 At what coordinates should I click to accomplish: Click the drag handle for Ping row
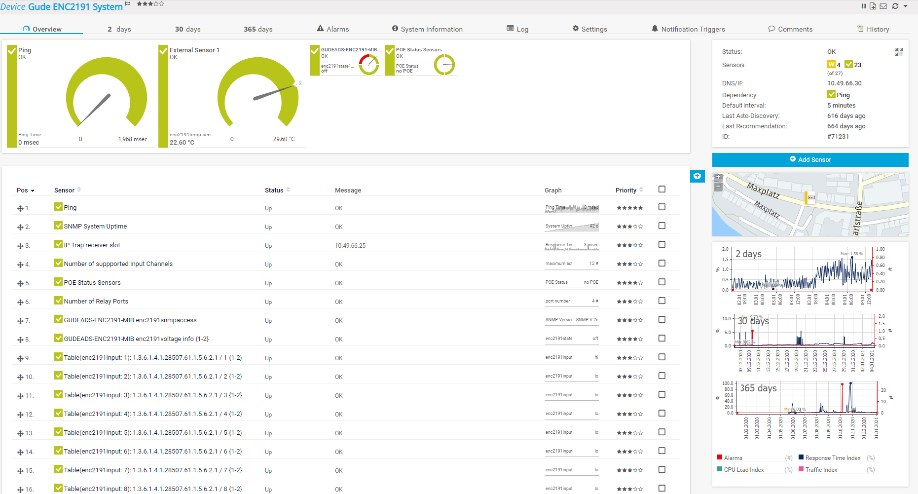pos(19,207)
